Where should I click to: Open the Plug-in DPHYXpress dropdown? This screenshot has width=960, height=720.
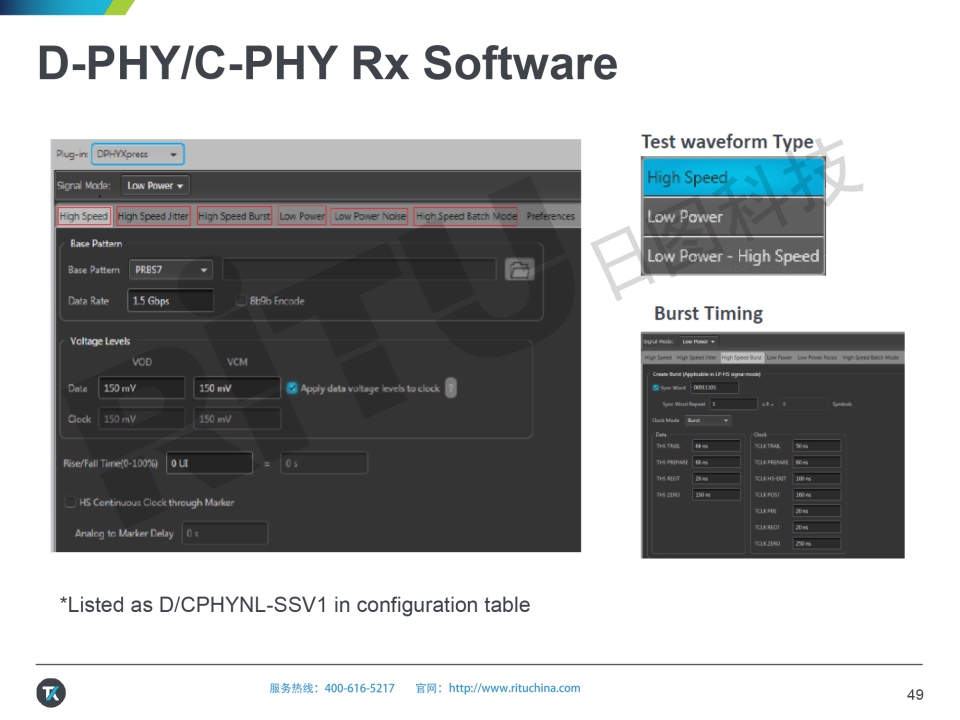coord(138,154)
